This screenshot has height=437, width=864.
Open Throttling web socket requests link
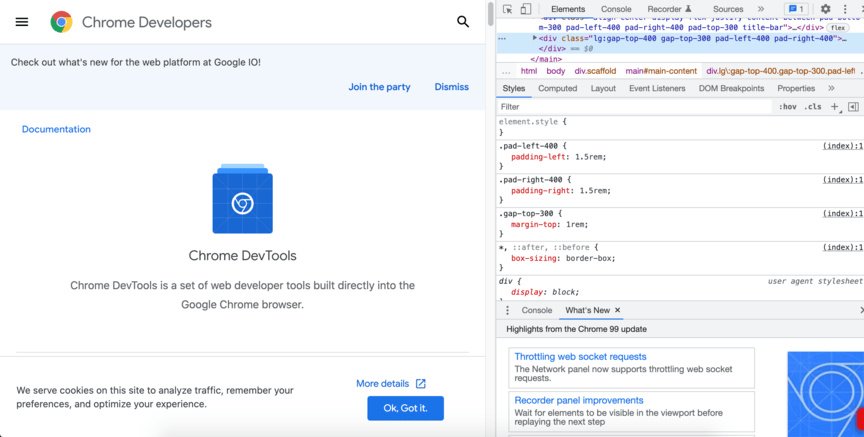580,357
